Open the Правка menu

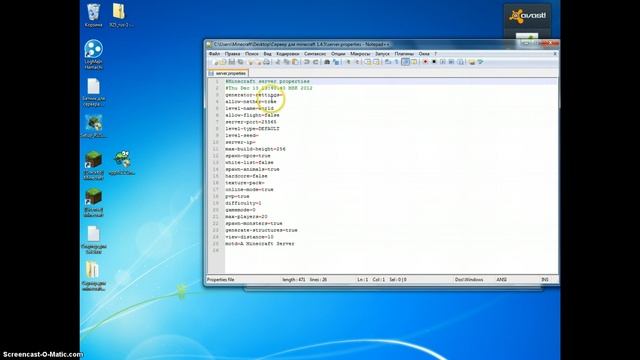232,53
